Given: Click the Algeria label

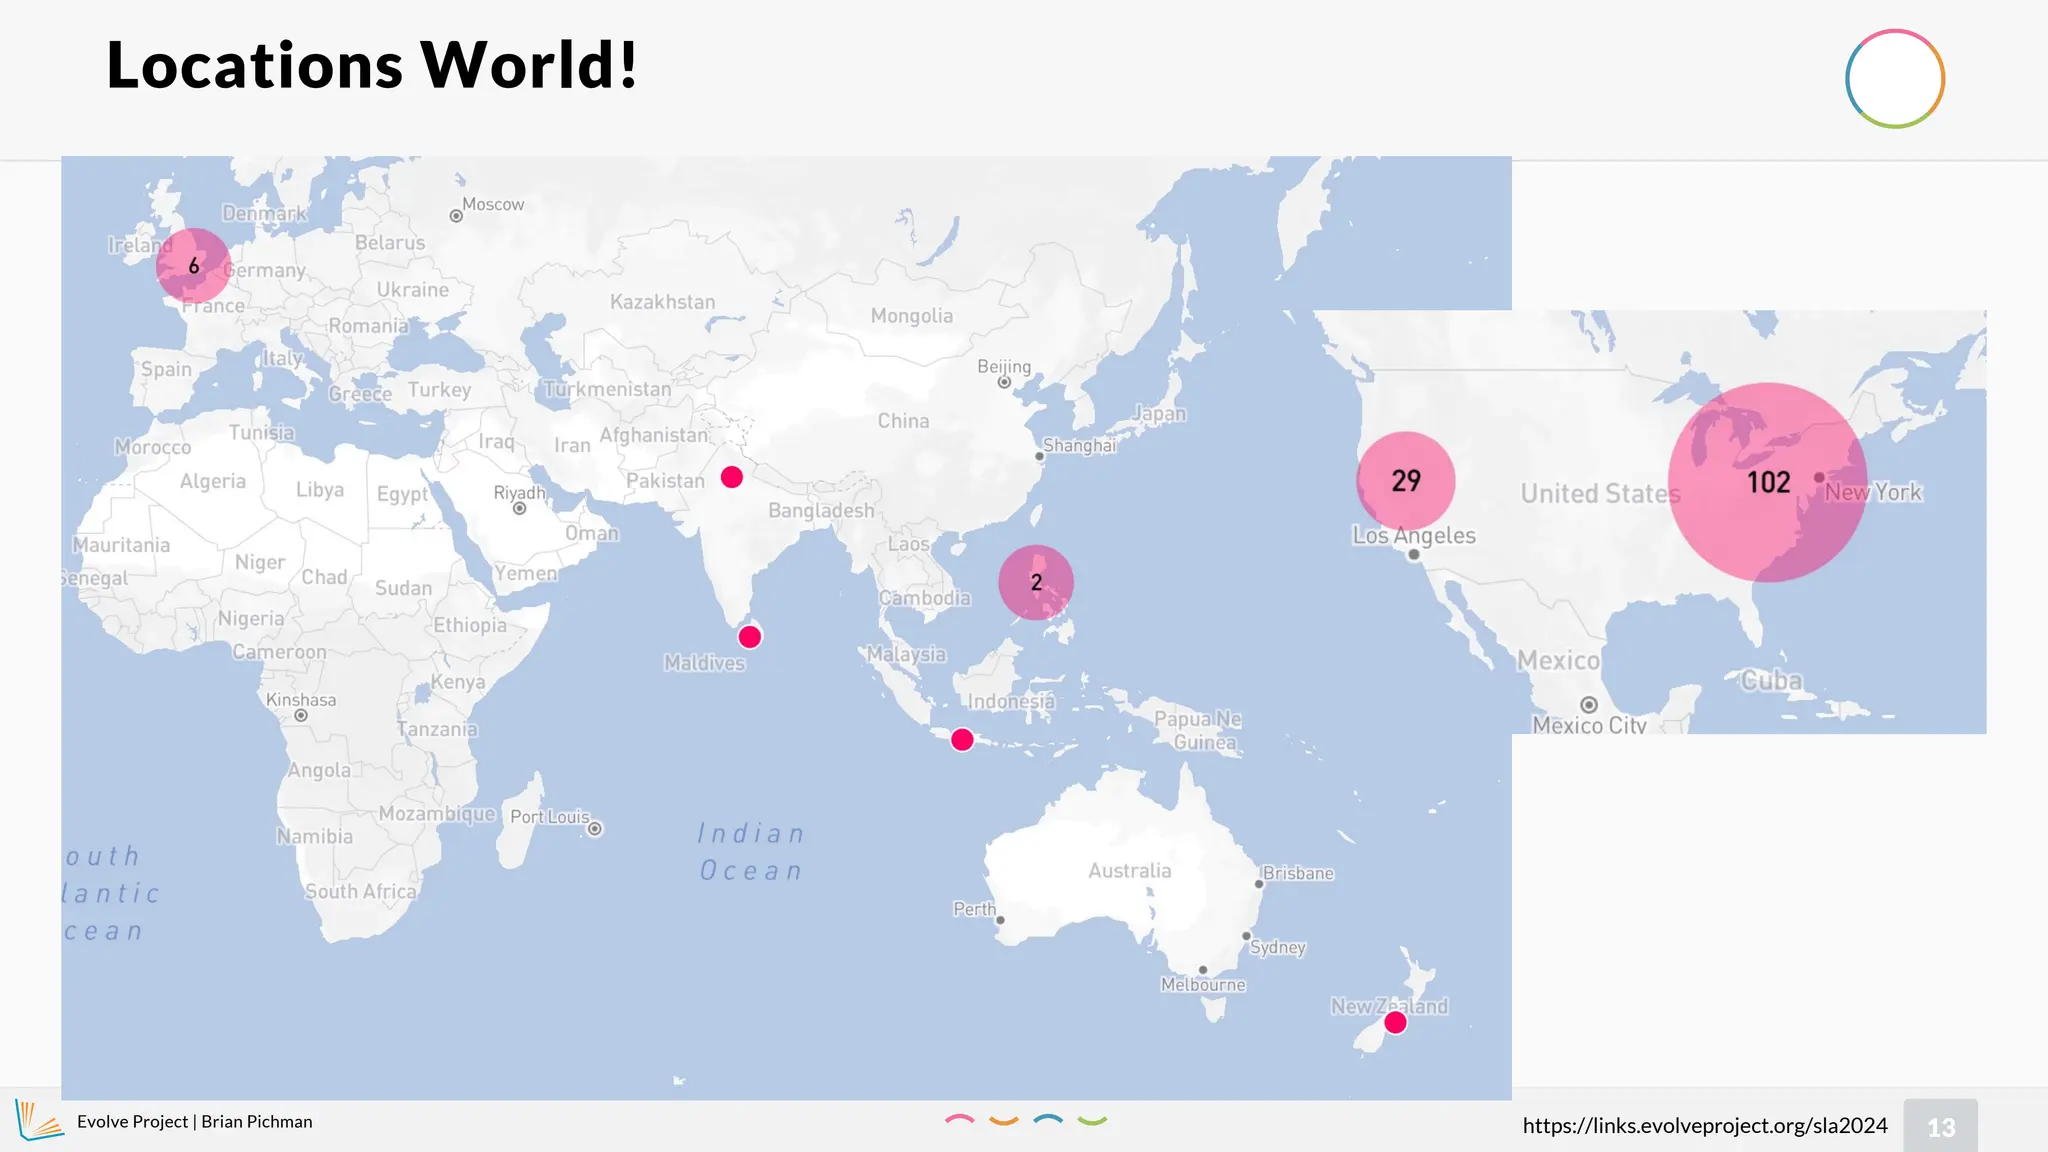Looking at the screenshot, I should click(x=213, y=482).
